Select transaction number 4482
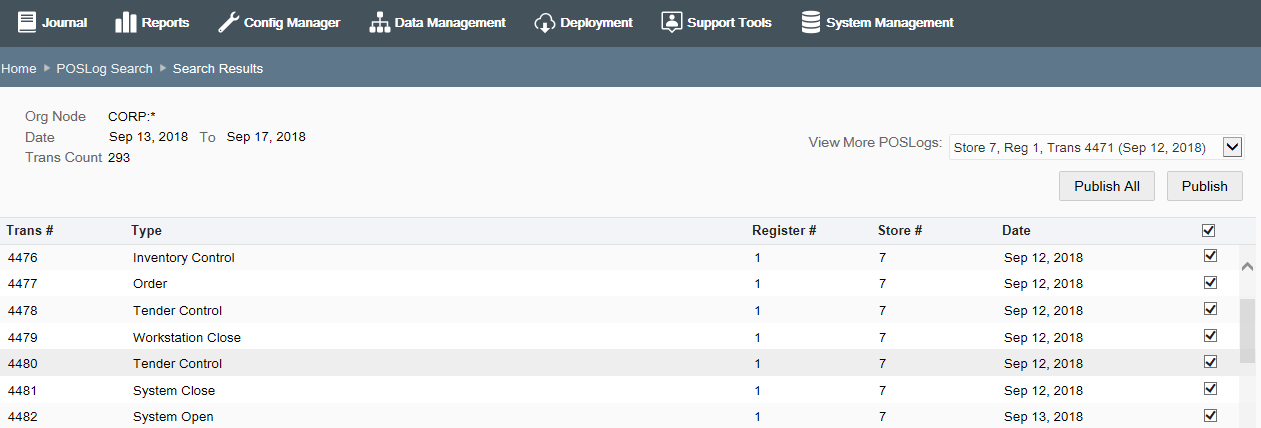This screenshot has height=428, width=1261. coord(23,416)
